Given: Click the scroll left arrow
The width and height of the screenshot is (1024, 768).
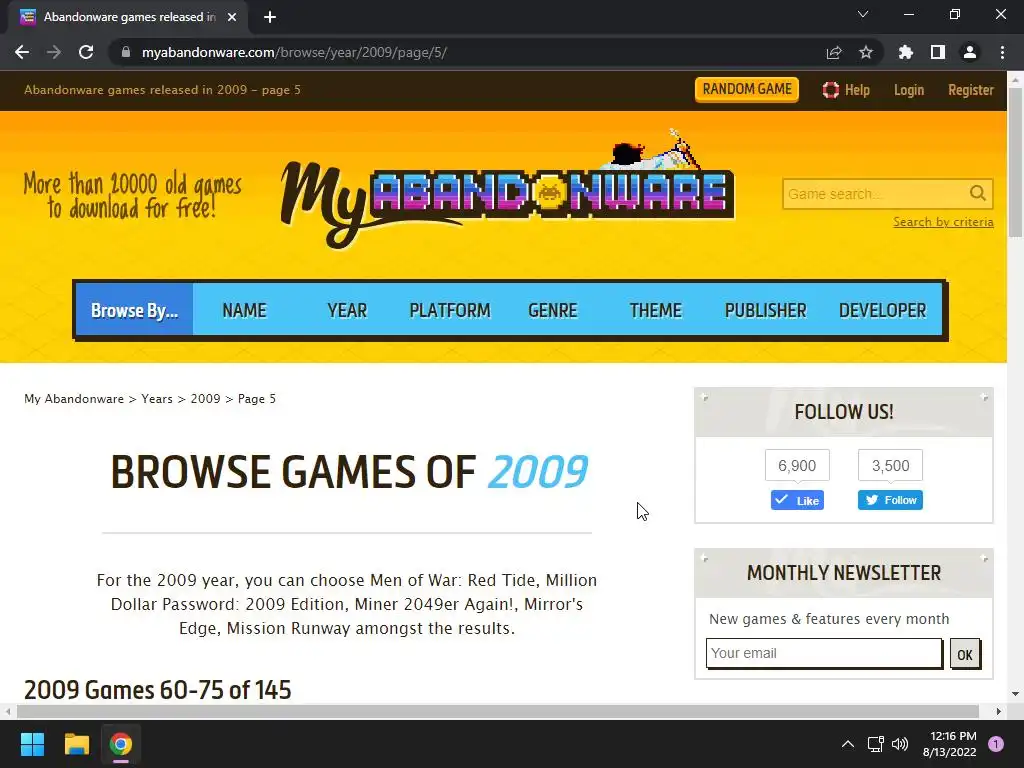Looking at the screenshot, I should 7,711.
